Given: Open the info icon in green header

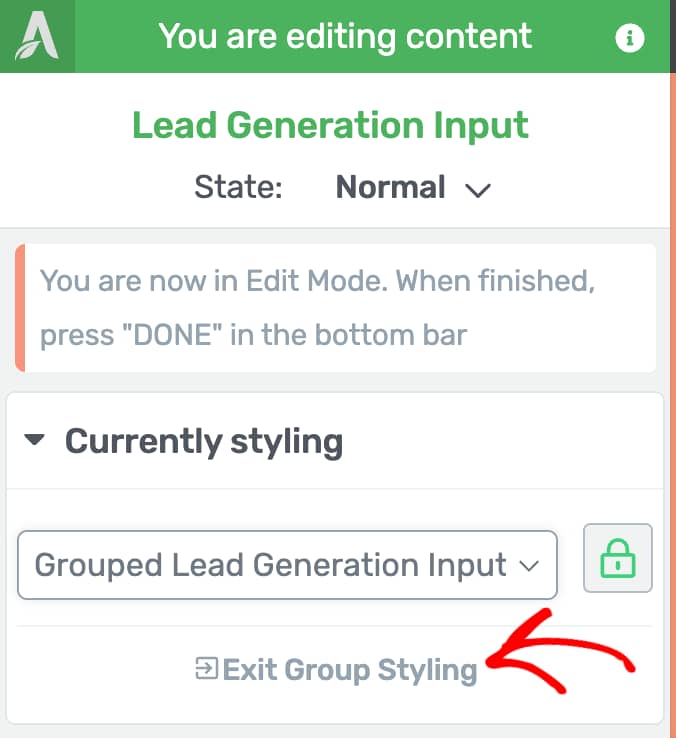Looking at the screenshot, I should coord(629,37).
